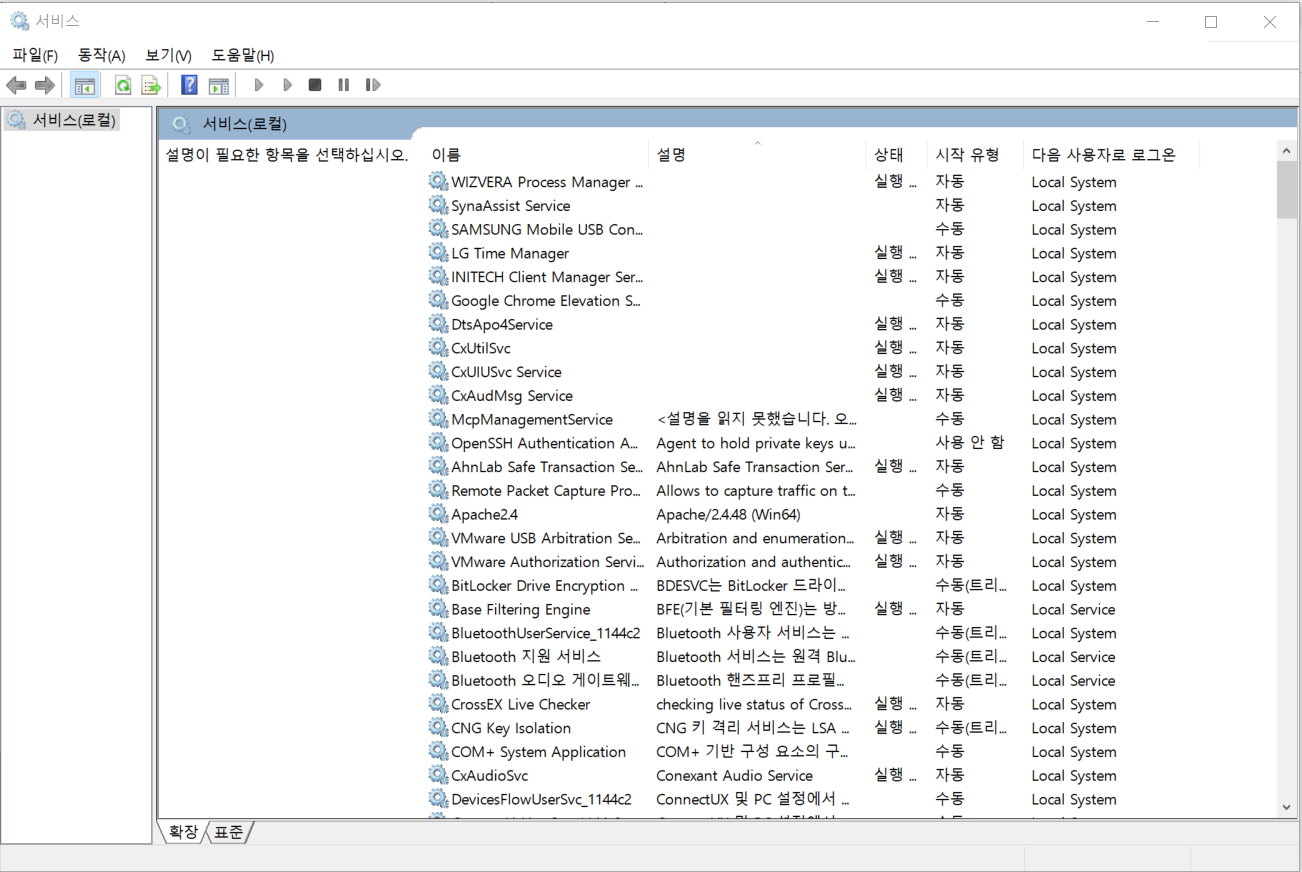Open the Help toolbar icon
This screenshot has height=872, width=1302.
tap(189, 85)
